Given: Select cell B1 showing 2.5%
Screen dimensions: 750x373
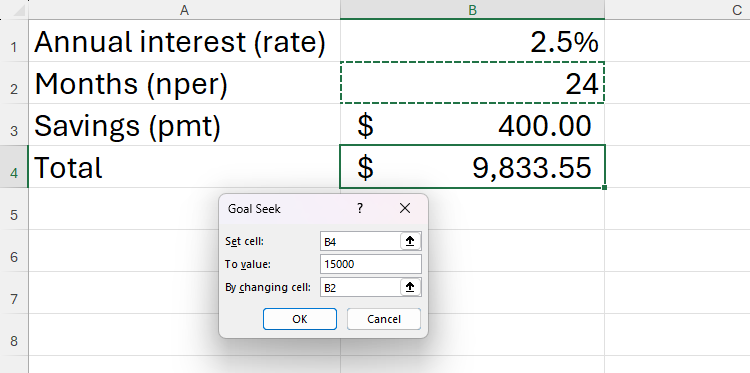Looking at the screenshot, I should click(x=472, y=41).
